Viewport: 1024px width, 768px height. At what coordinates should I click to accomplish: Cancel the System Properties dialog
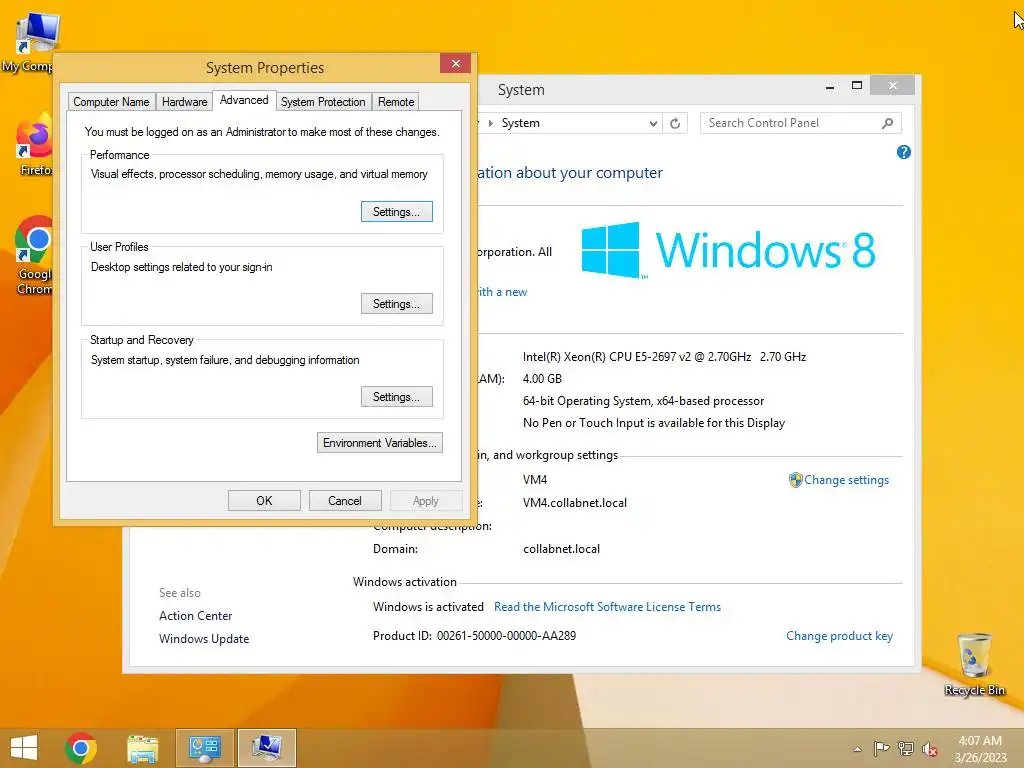pyautogui.click(x=345, y=501)
